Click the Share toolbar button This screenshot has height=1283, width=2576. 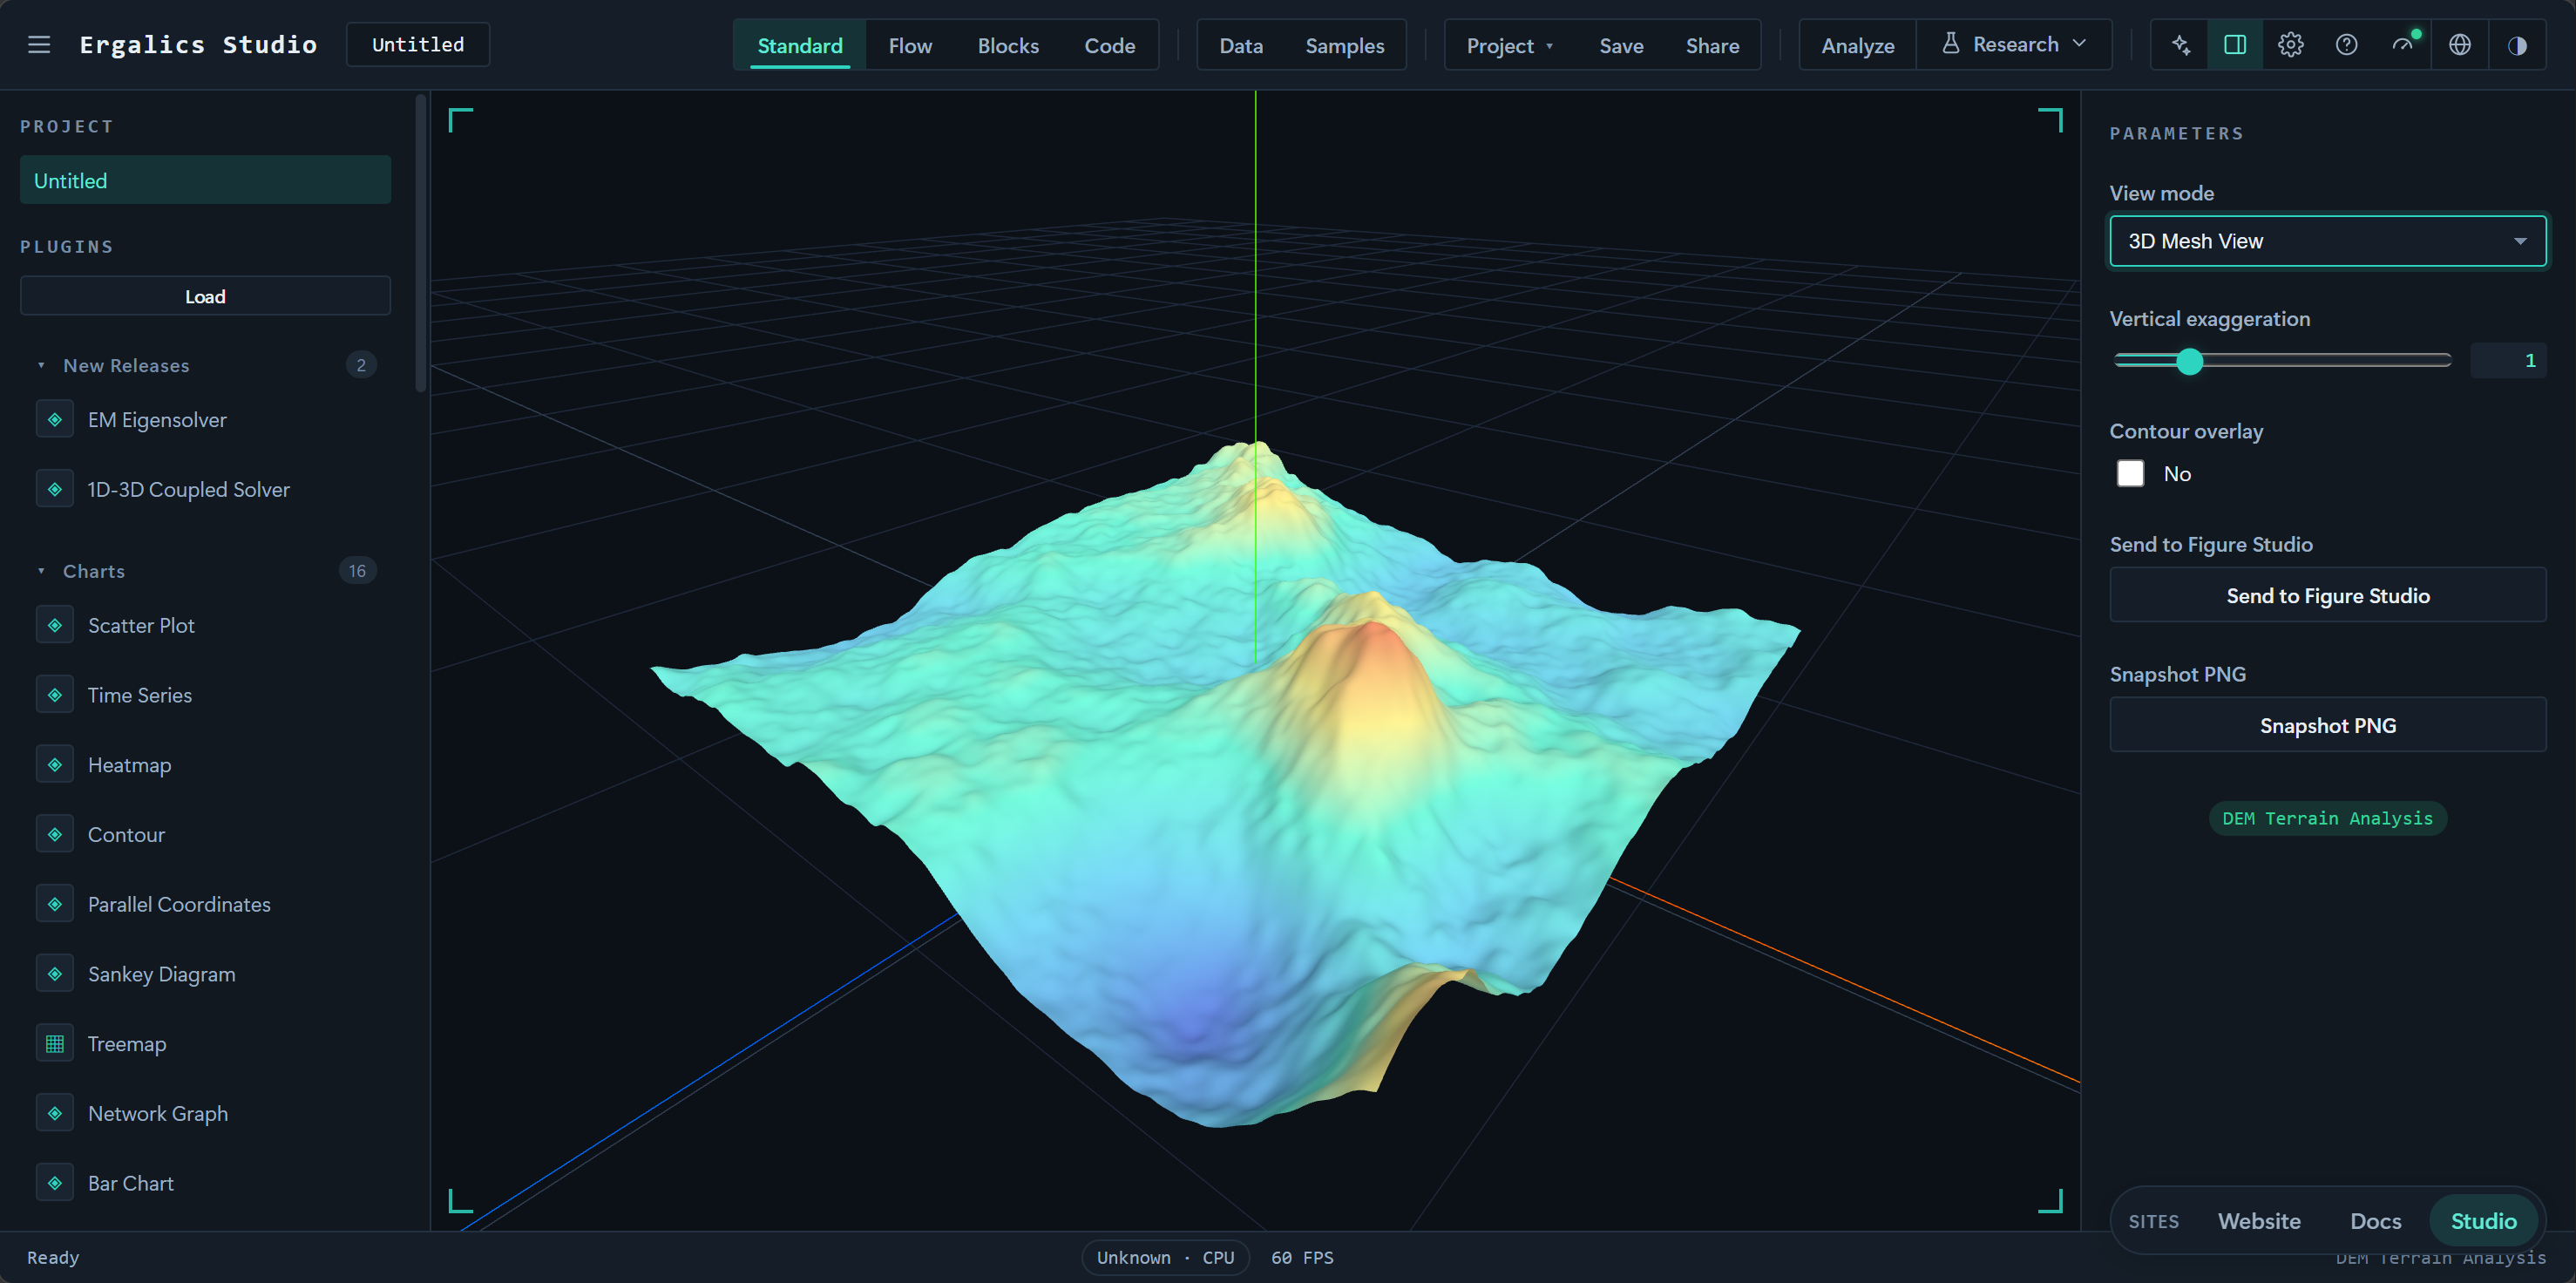pyautogui.click(x=1712, y=46)
